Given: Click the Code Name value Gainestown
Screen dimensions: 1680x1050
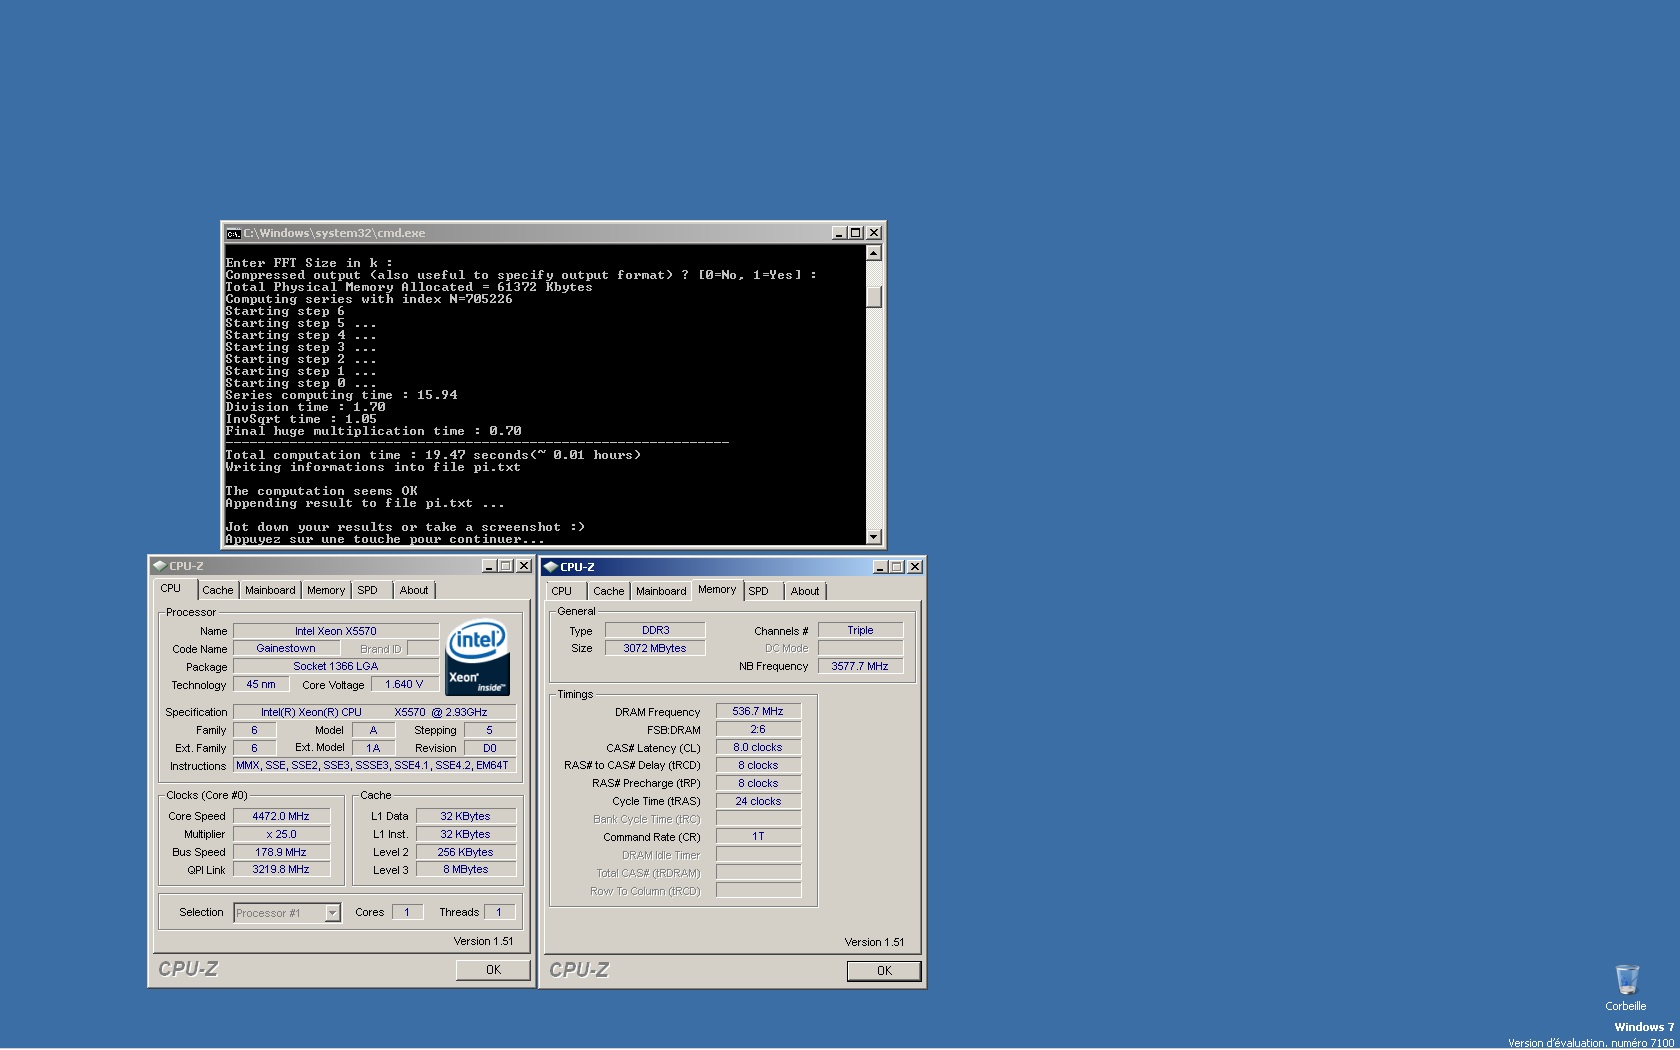Looking at the screenshot, I should (x=286, y=649).
